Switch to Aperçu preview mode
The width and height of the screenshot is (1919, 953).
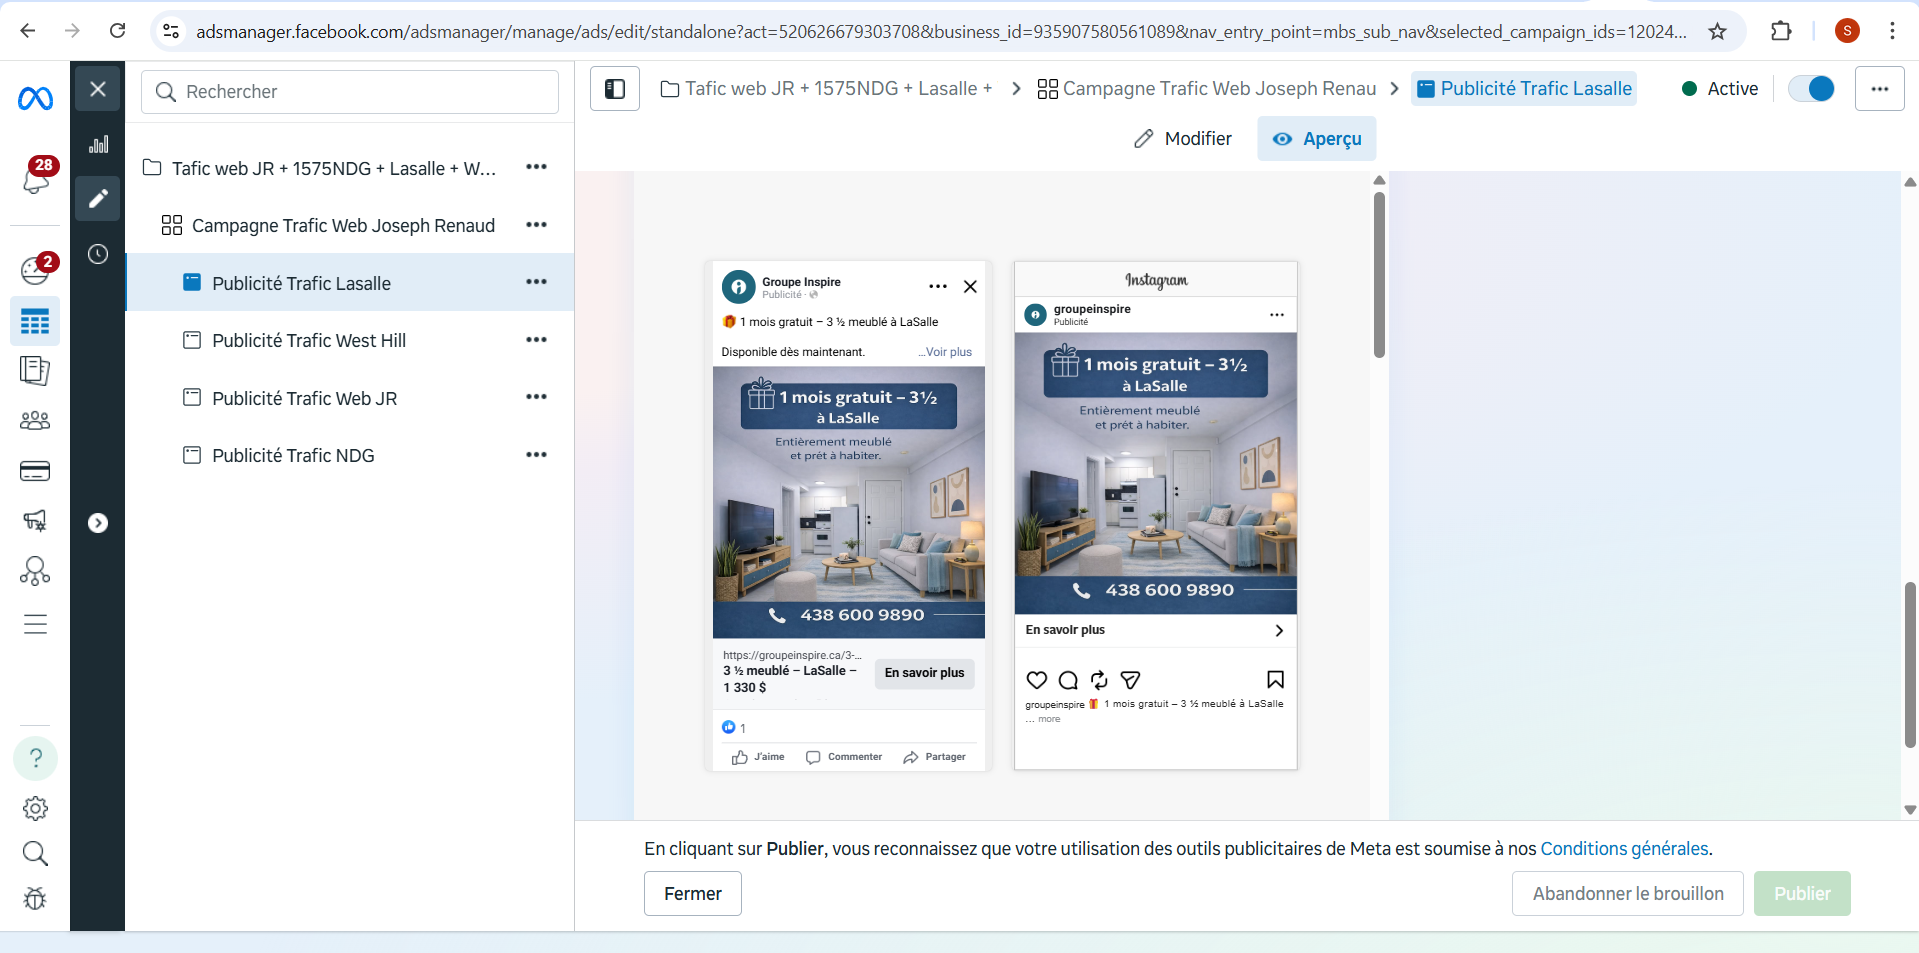1316,139
